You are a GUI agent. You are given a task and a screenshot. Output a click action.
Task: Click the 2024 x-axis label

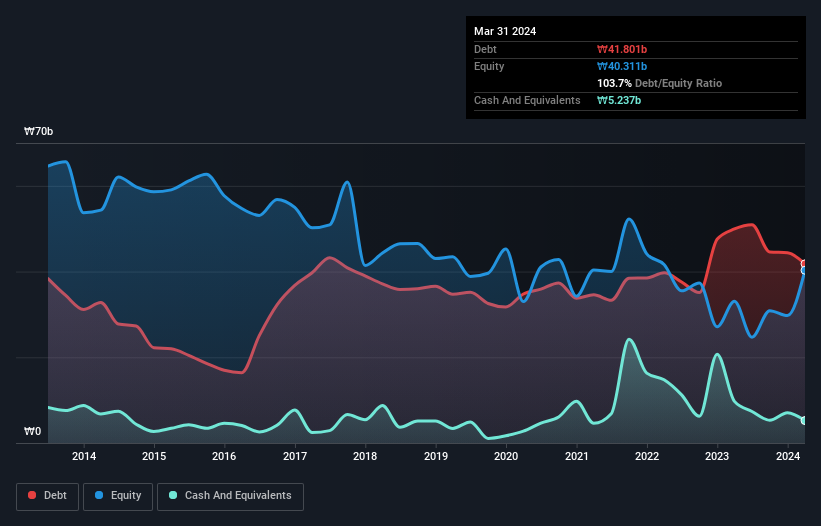(787, 456)
